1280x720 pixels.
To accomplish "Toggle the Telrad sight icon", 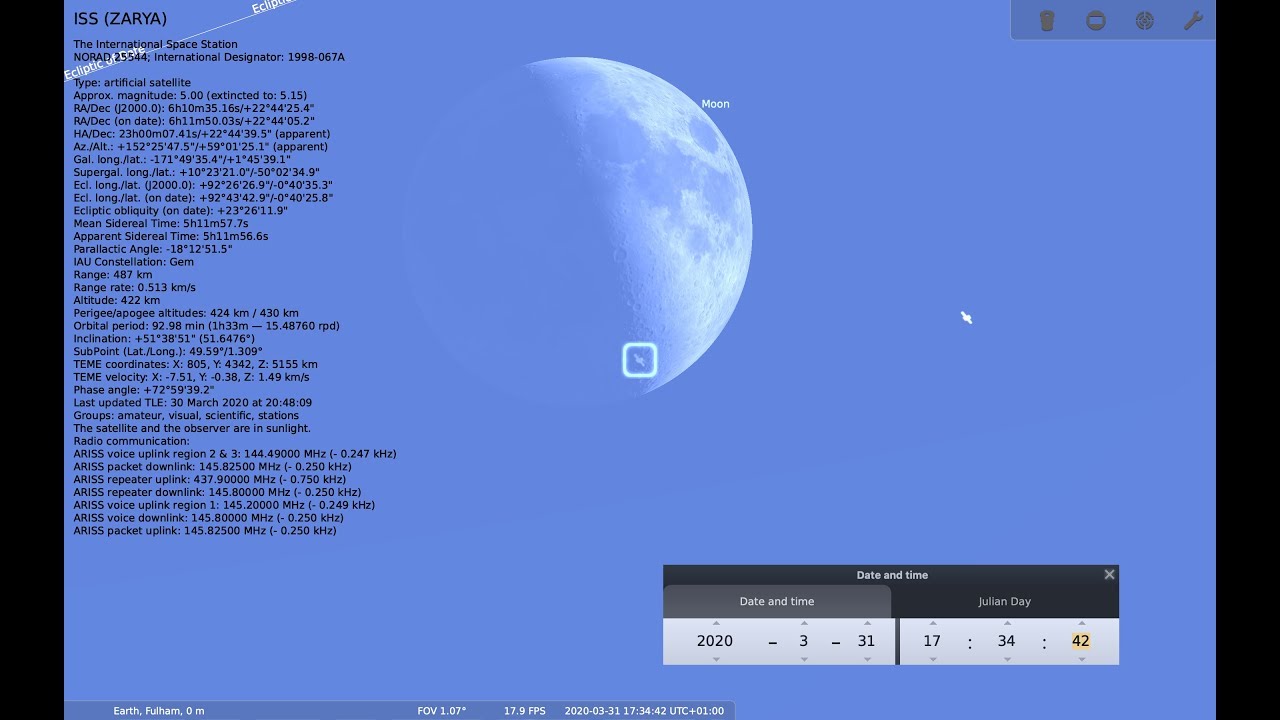I will pos(1145,20).
